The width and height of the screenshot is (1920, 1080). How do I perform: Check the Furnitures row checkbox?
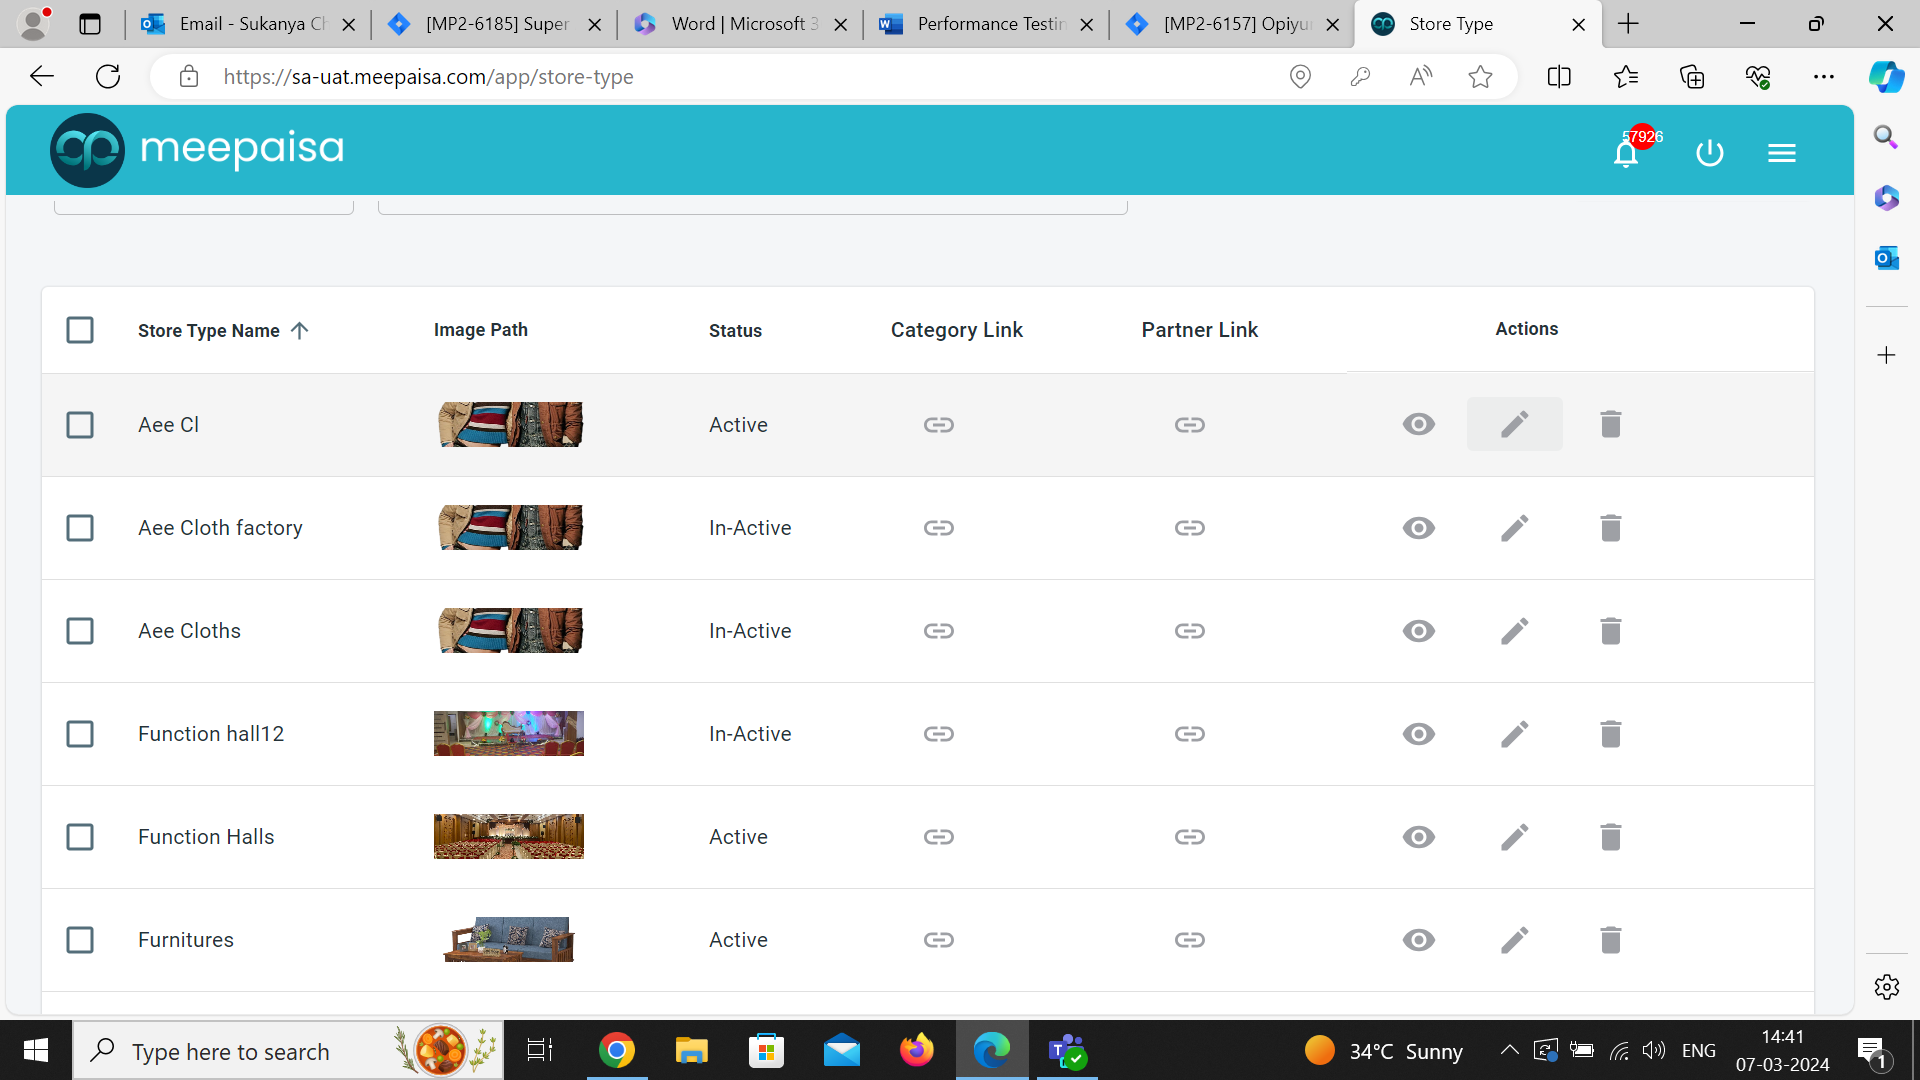(80, 940)
